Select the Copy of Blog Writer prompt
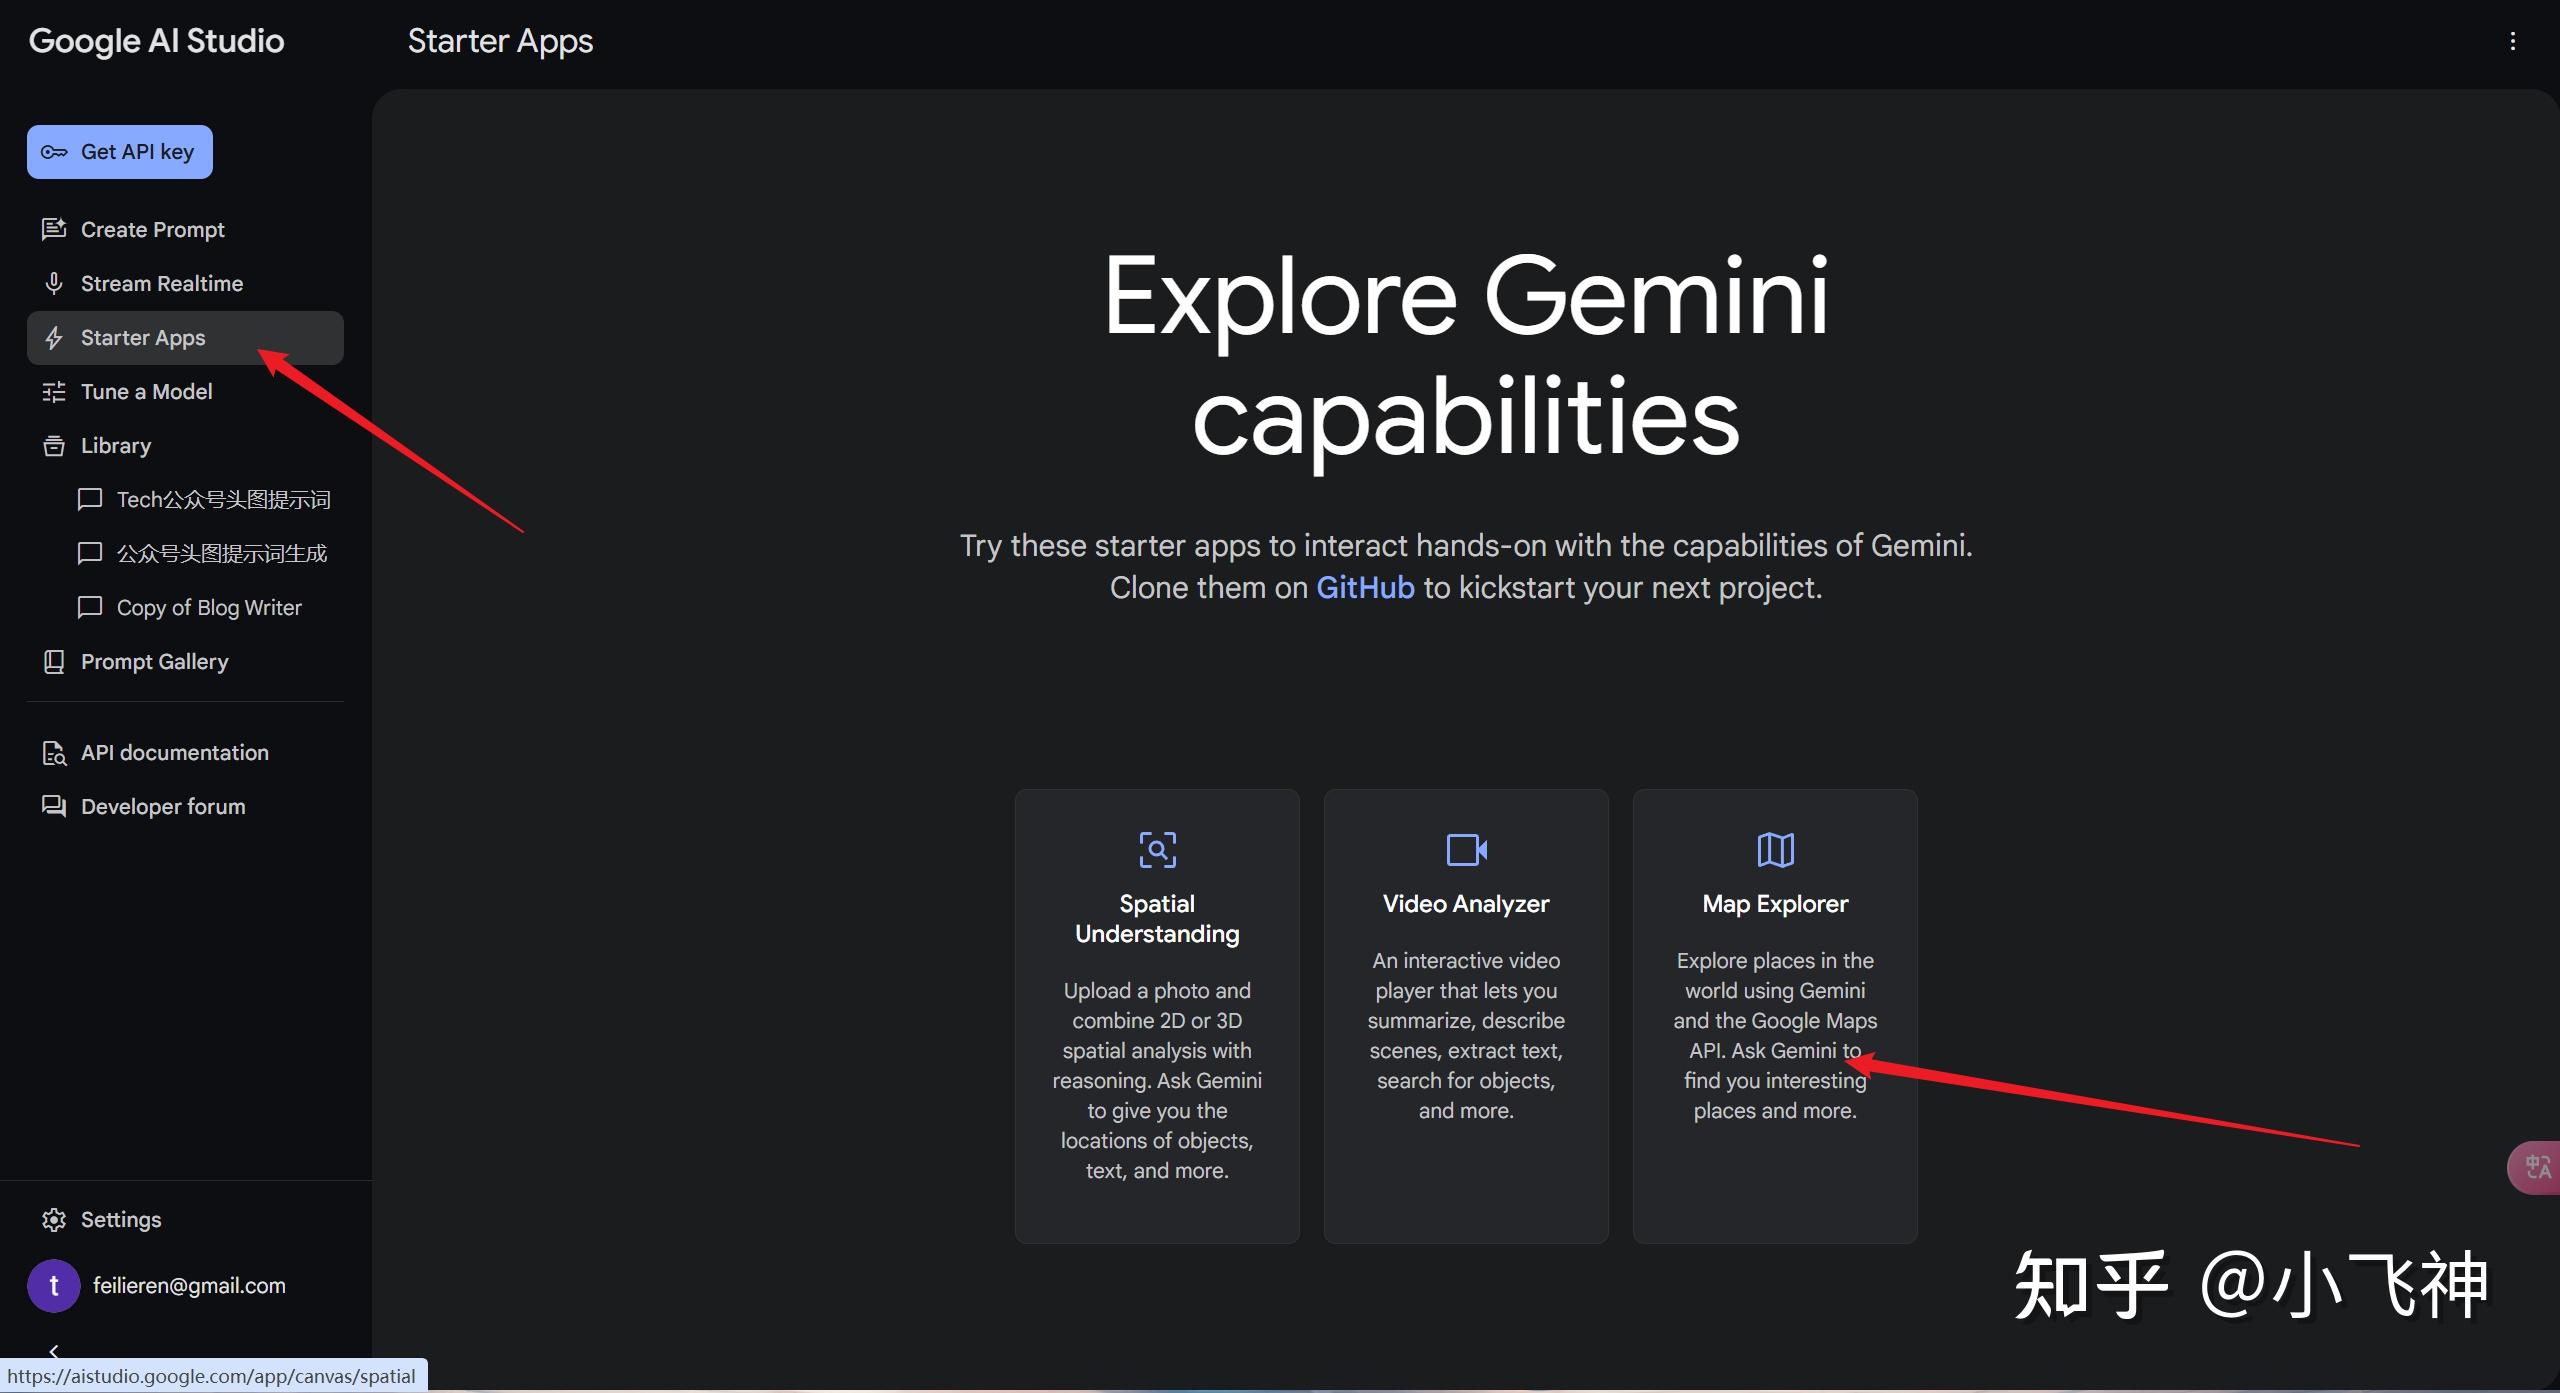The width and height of the screenshot is (2560, 1393). coord(208,607)
